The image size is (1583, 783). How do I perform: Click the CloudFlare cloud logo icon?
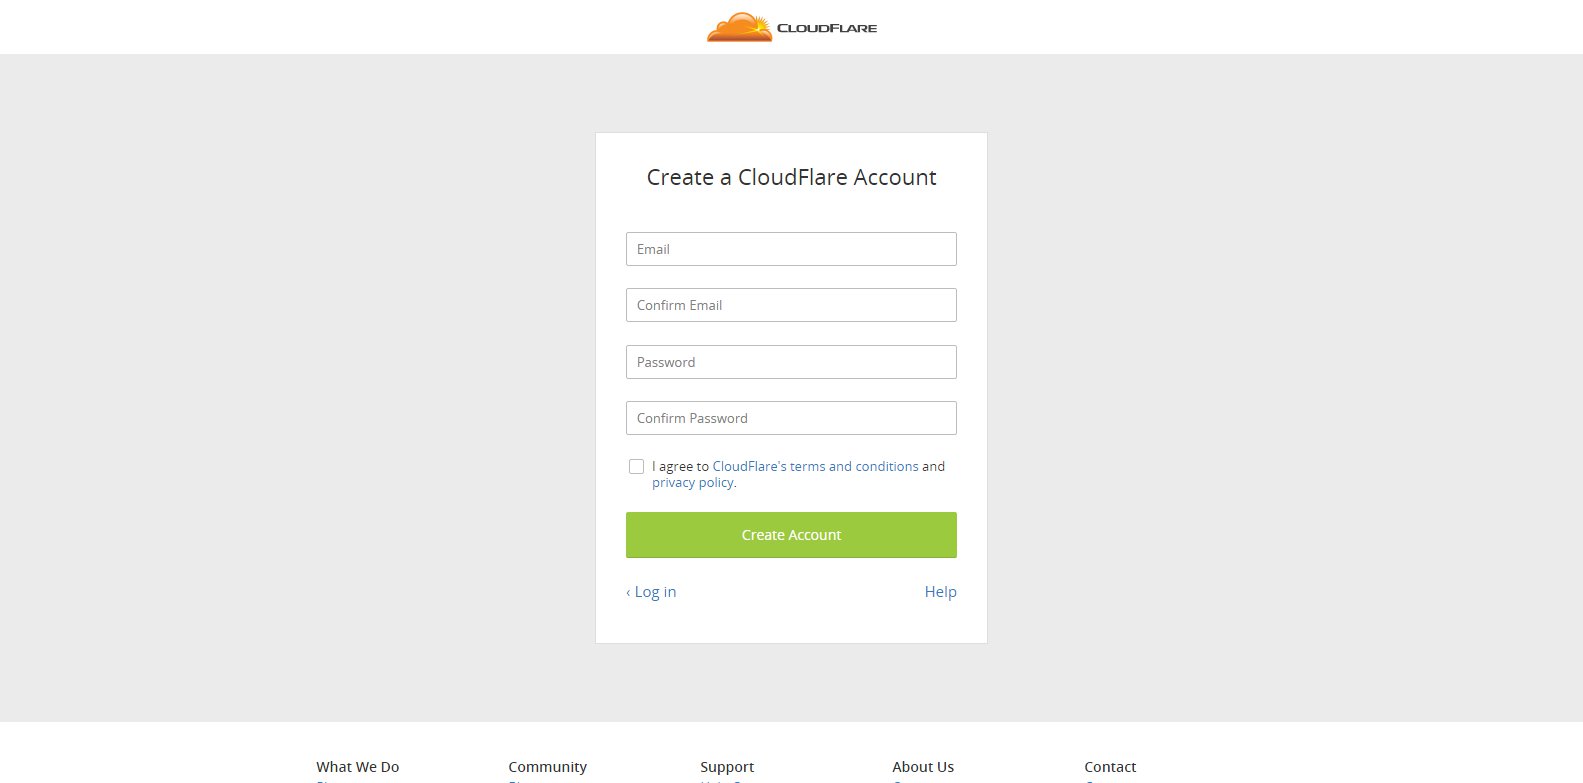(740, 27)
